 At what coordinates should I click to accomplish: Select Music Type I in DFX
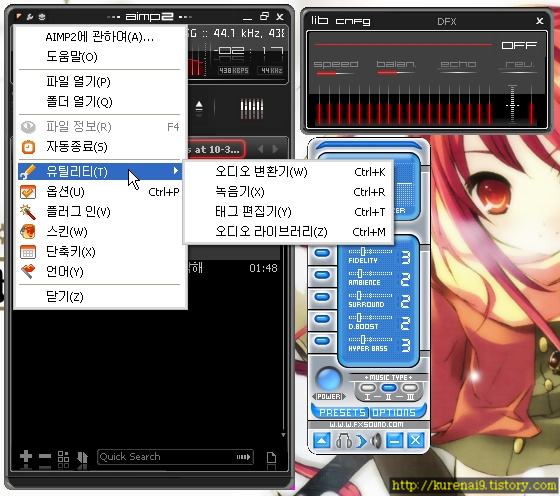tap(368, 387)
